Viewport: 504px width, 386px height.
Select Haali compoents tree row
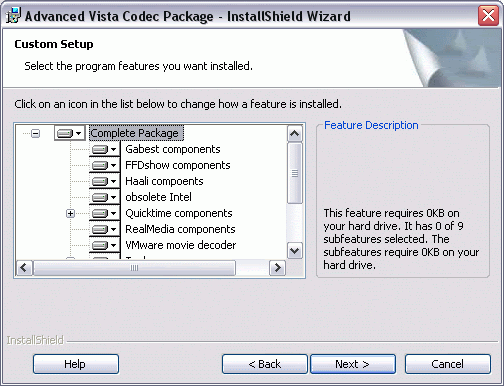[x=164, y=181]
